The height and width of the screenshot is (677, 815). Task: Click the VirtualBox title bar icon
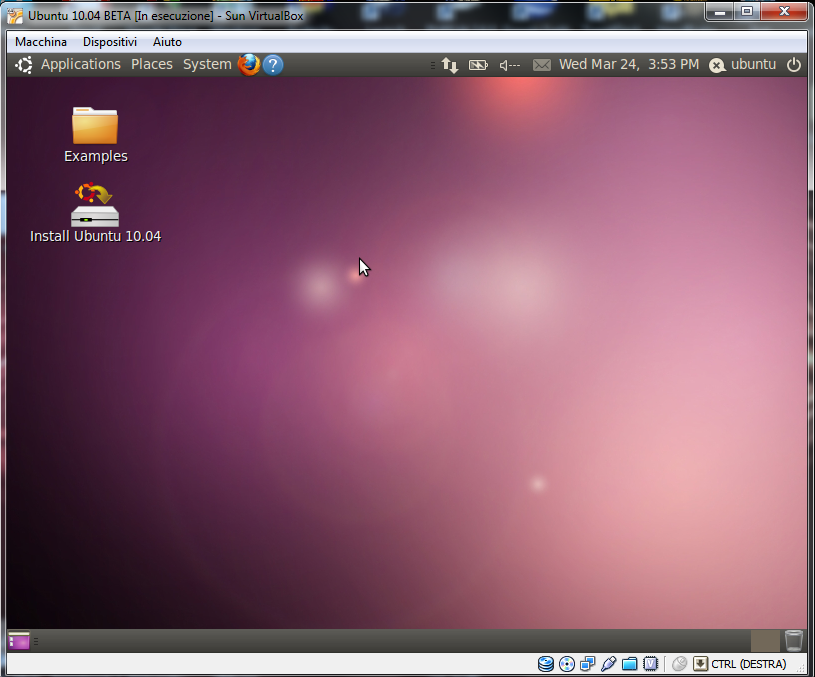pos(15,16)
